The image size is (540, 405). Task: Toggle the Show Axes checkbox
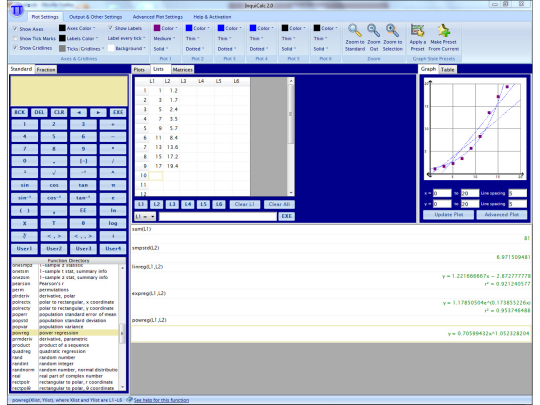click(x=15, y=29)
